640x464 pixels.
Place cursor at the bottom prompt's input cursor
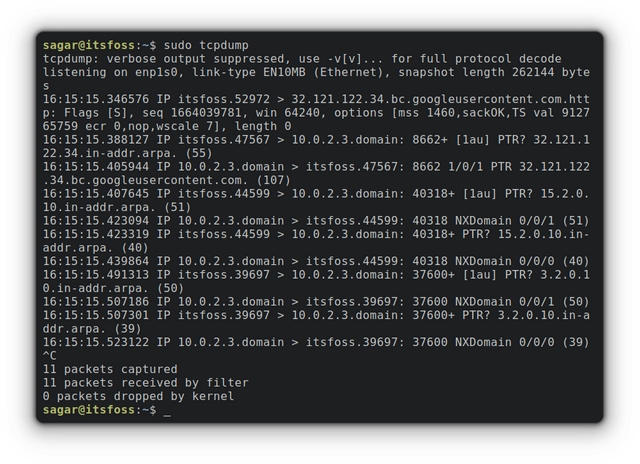(x=167, y=411)
